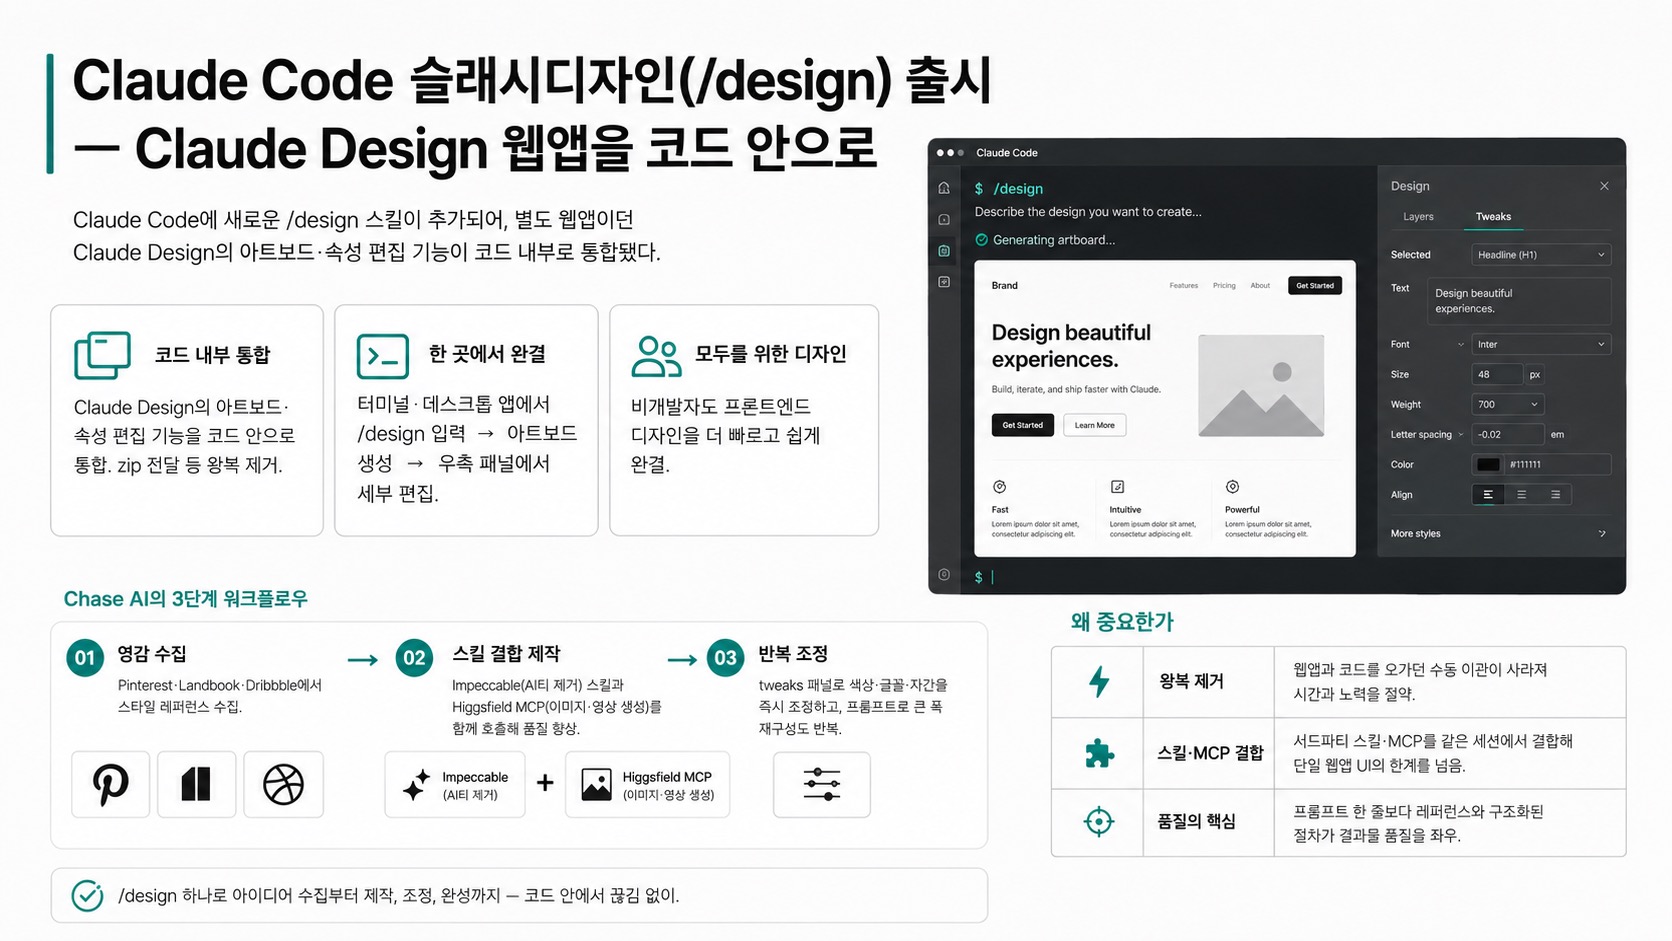Image resolution: width=1672 pixels, height=941 pixels.
Task: Click the green check icon beside Generating artboard
Action: click(981, 240)
